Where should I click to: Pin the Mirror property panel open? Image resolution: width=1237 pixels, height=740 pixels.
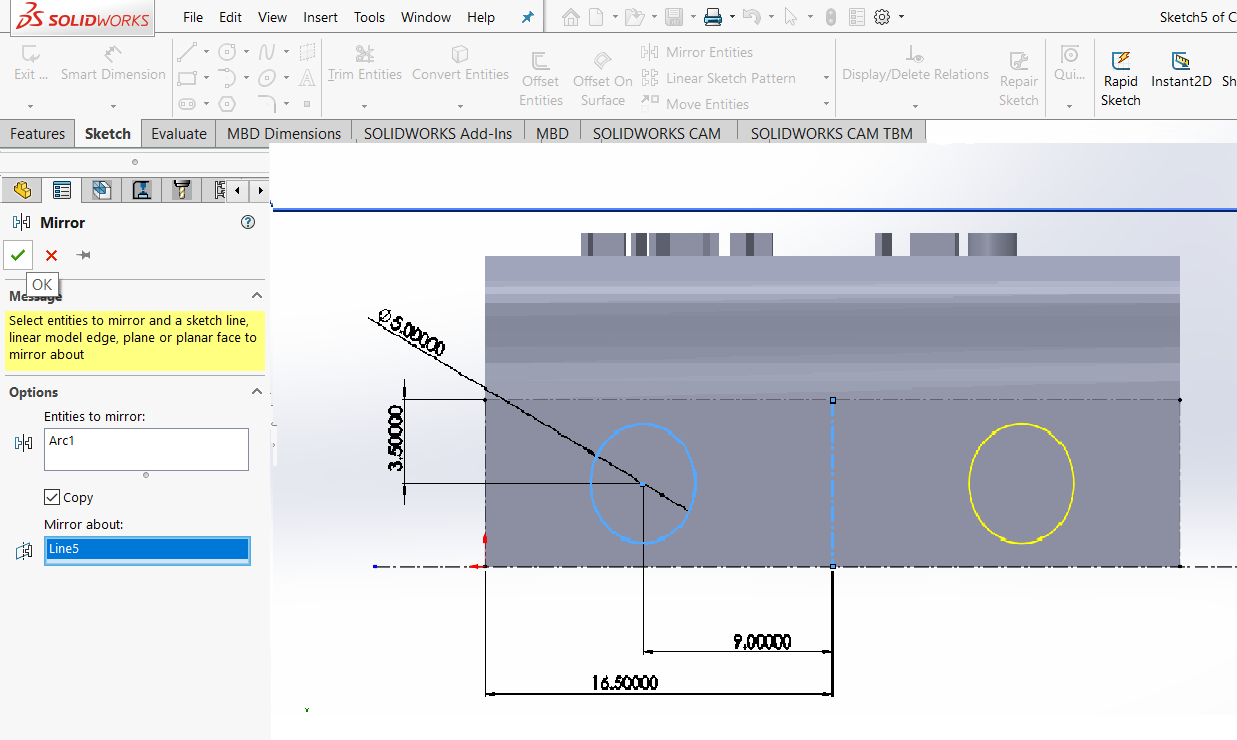84,255
